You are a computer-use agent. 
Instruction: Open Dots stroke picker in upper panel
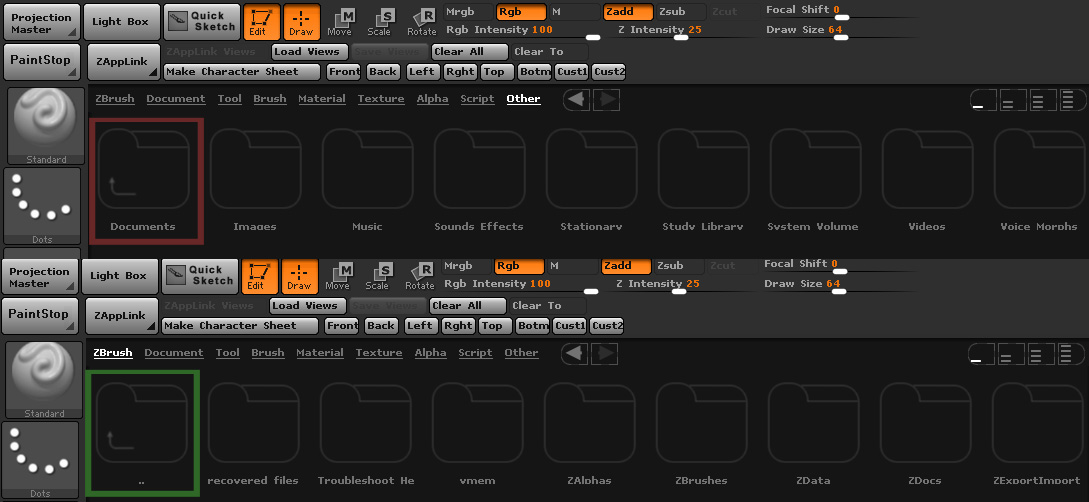click(x=42, y=206)
